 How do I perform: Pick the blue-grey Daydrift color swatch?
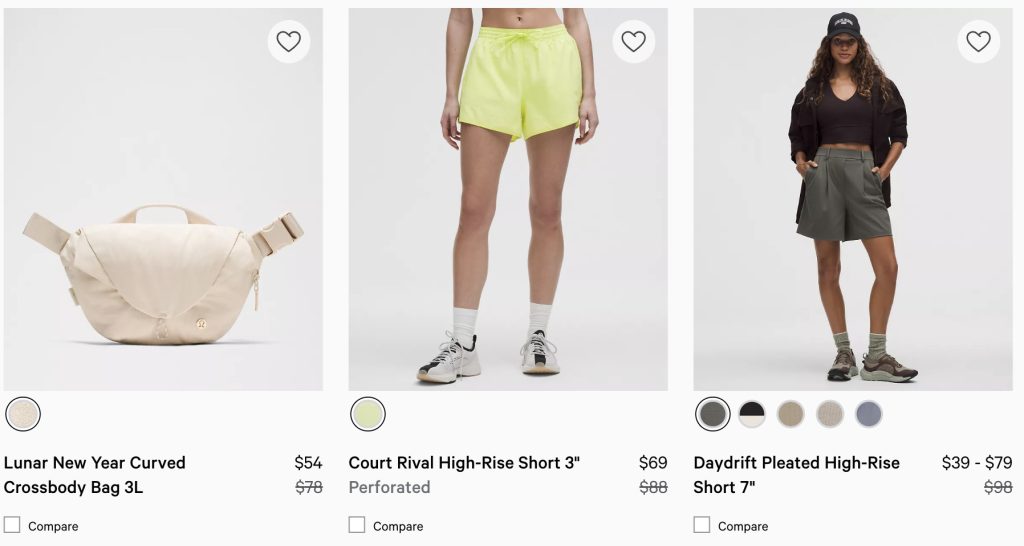coord(869,414)
